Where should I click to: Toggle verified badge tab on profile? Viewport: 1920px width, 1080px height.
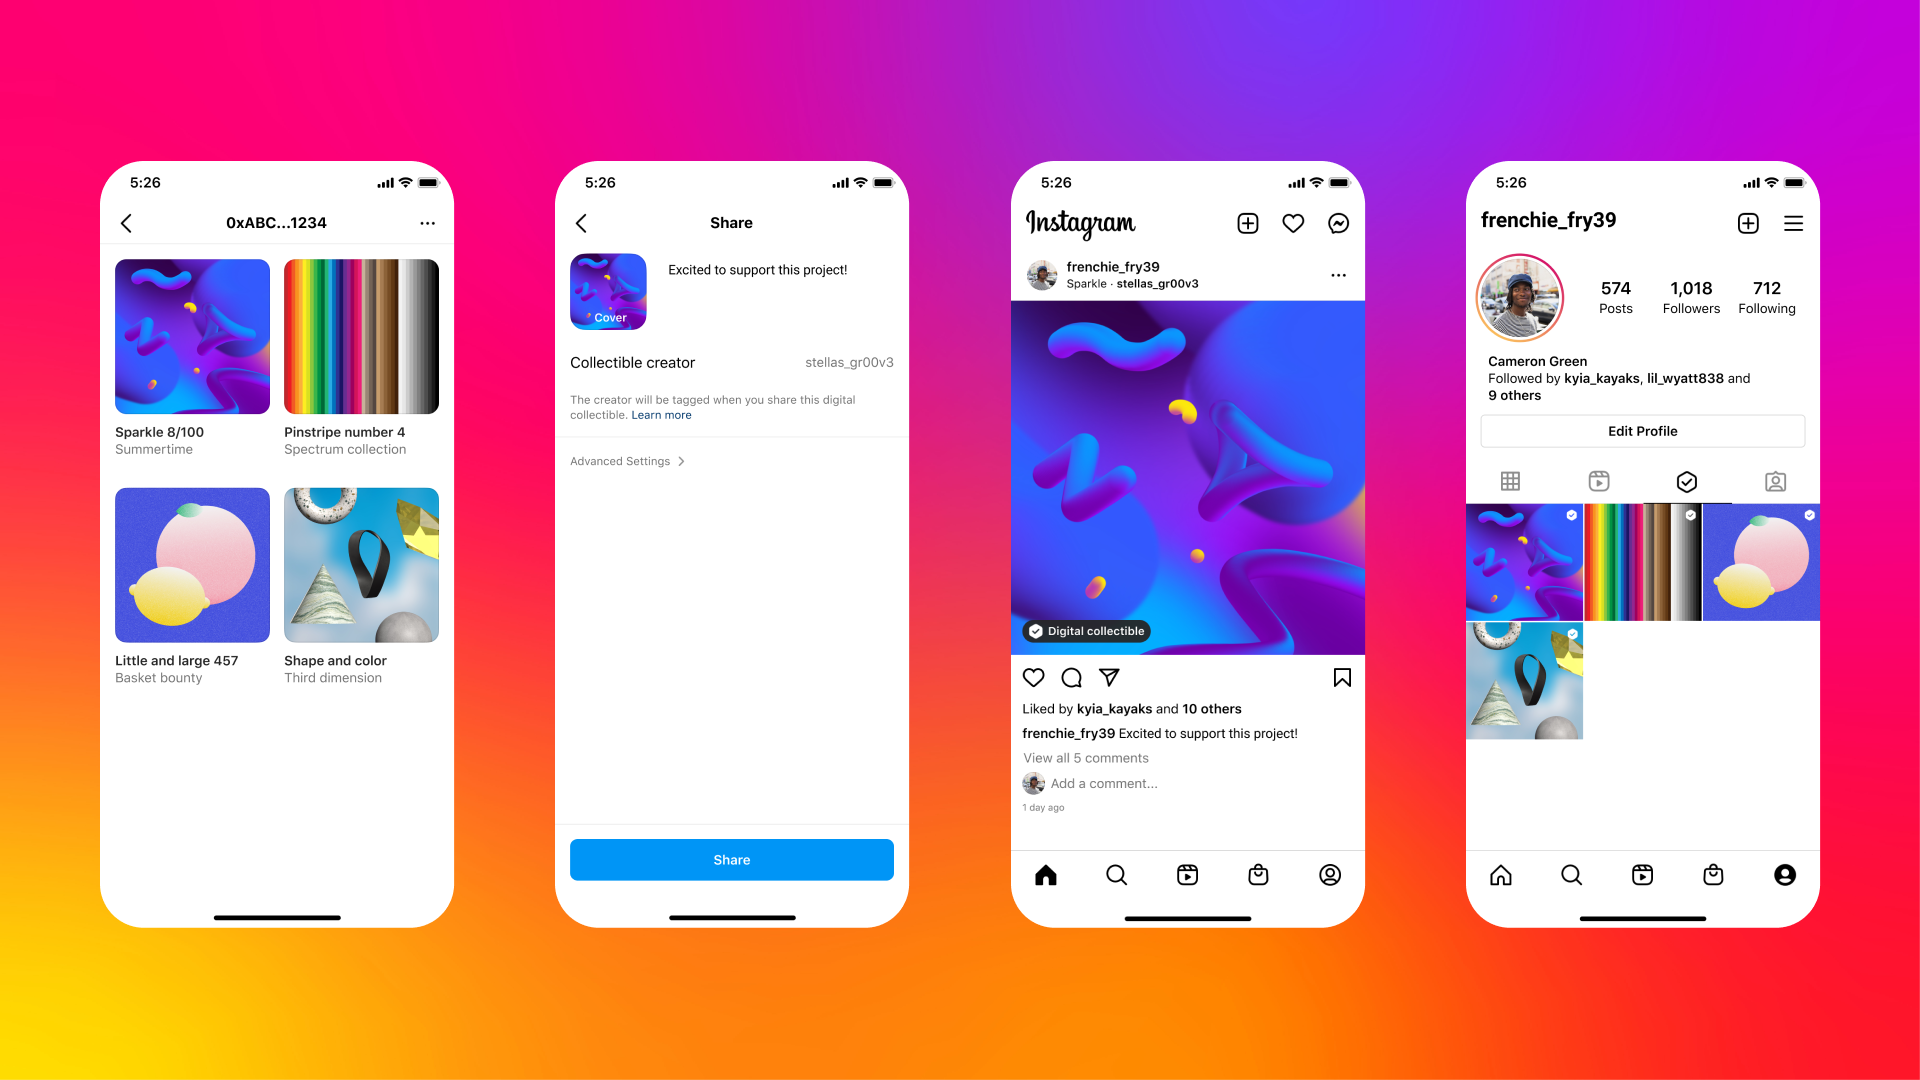[1687, 480]
